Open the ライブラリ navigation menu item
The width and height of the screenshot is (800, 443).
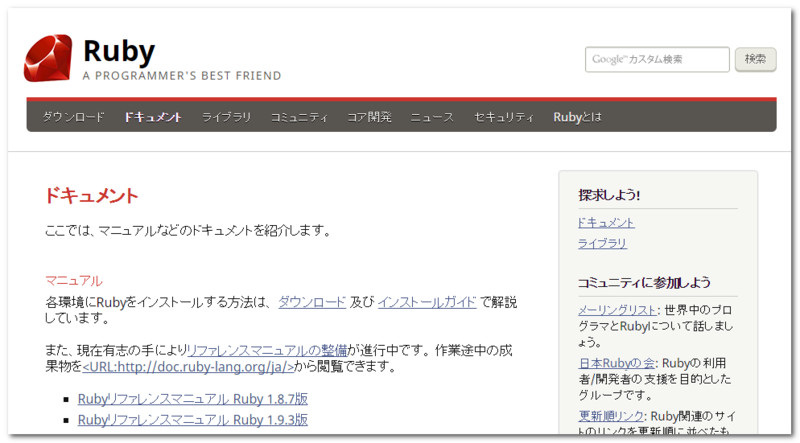226,117
